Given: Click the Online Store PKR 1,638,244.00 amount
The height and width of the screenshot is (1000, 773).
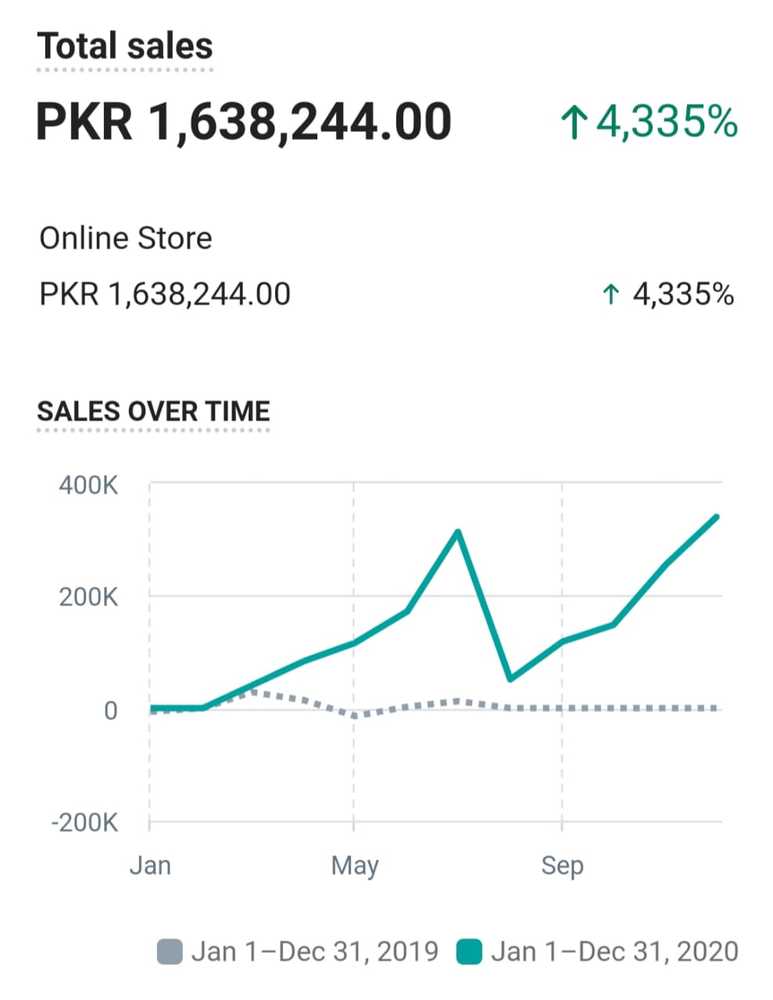Looking at the screenshot, I should click(165, 294).
